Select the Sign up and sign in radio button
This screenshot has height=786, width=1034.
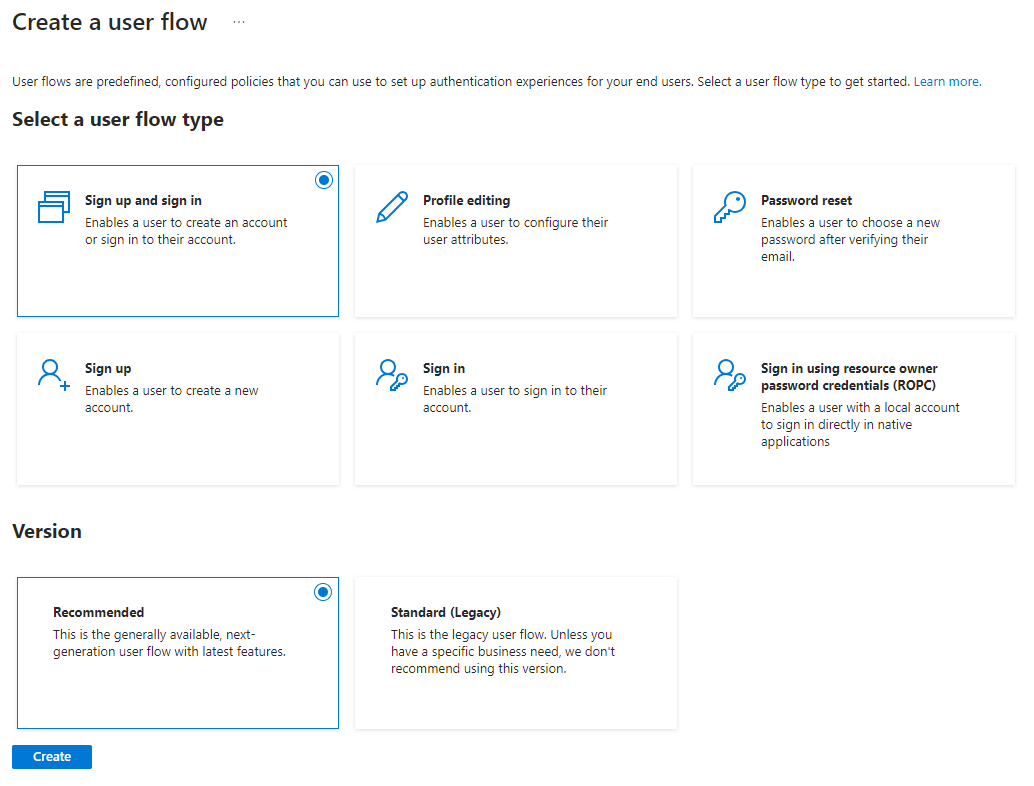324,180
